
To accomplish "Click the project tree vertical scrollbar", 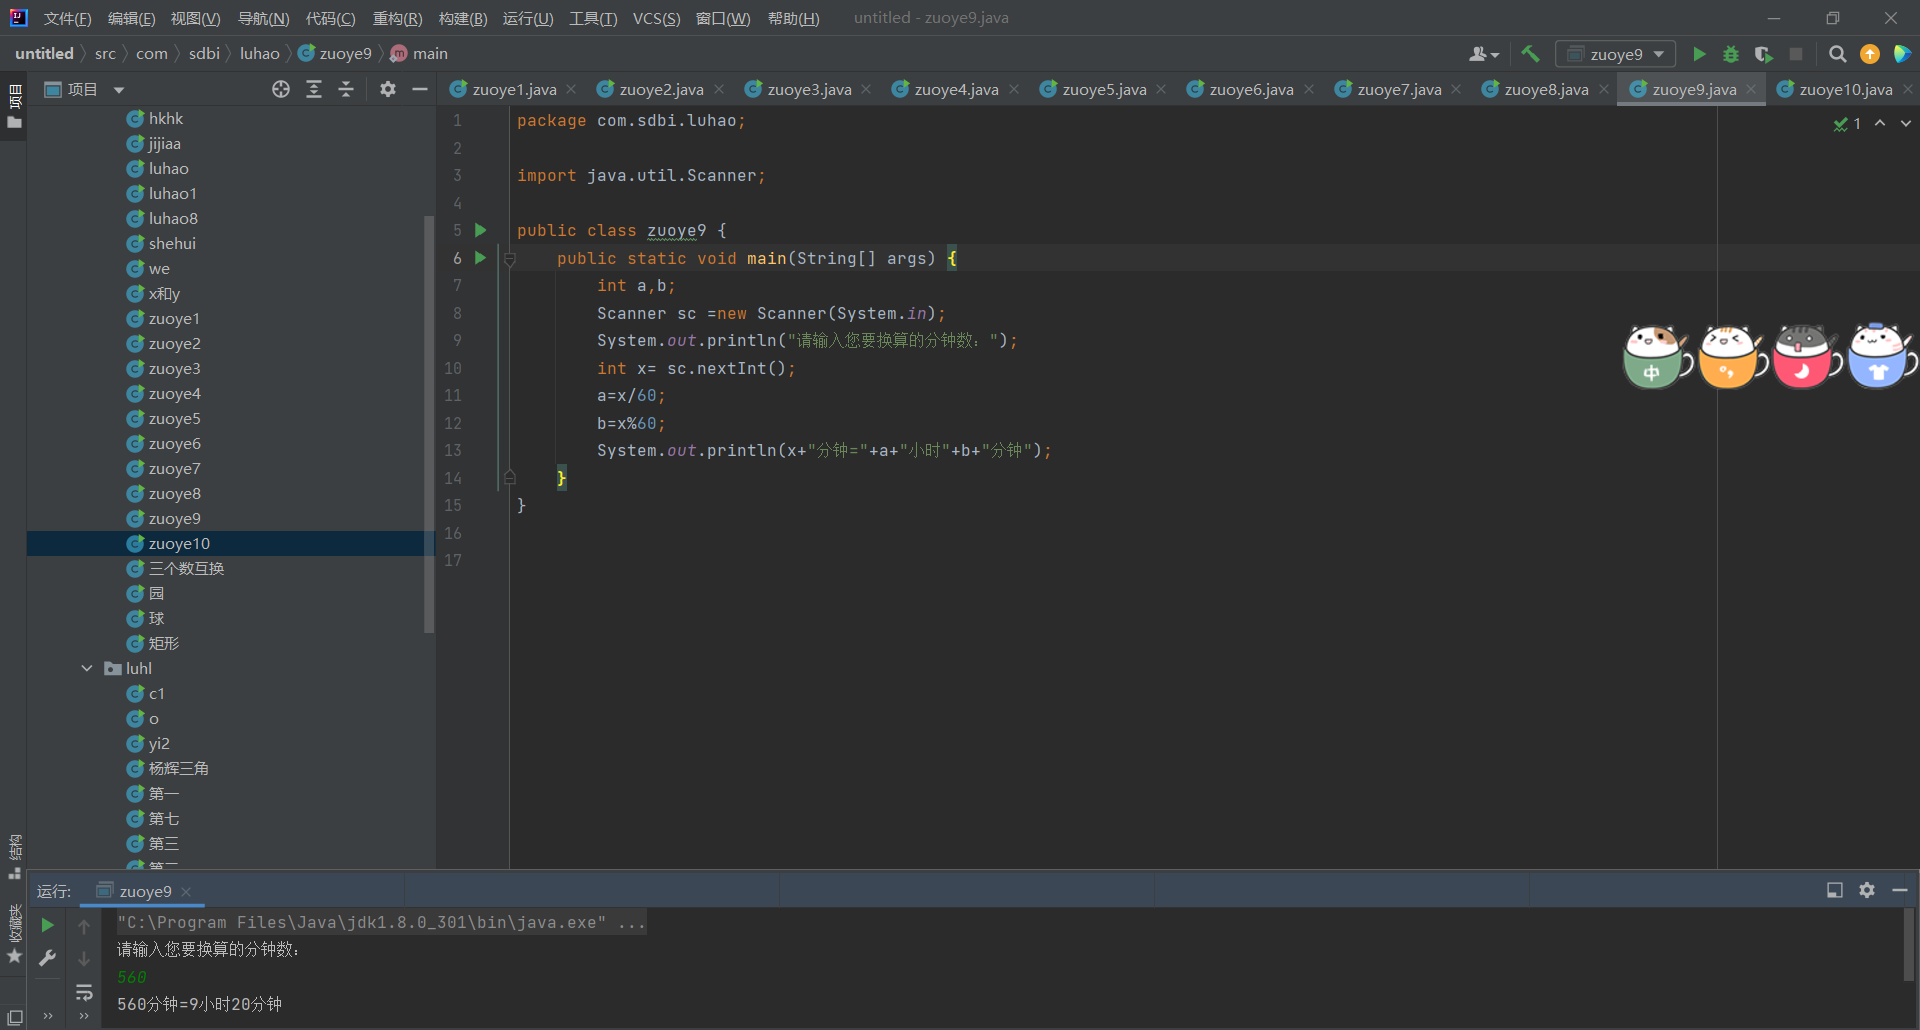I will (429, 420).
